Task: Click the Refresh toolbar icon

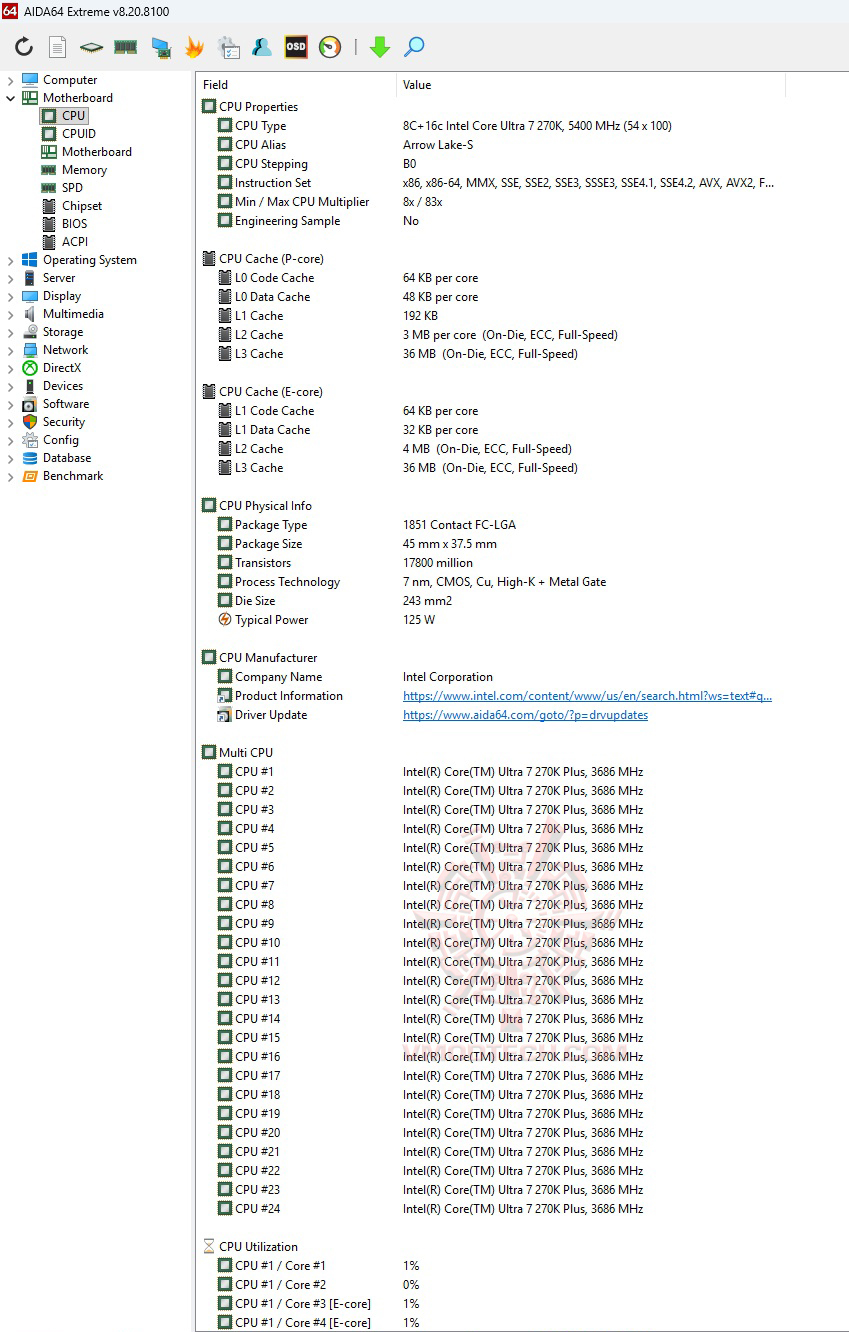Action: pyautogui.click(x=24, y=47)
